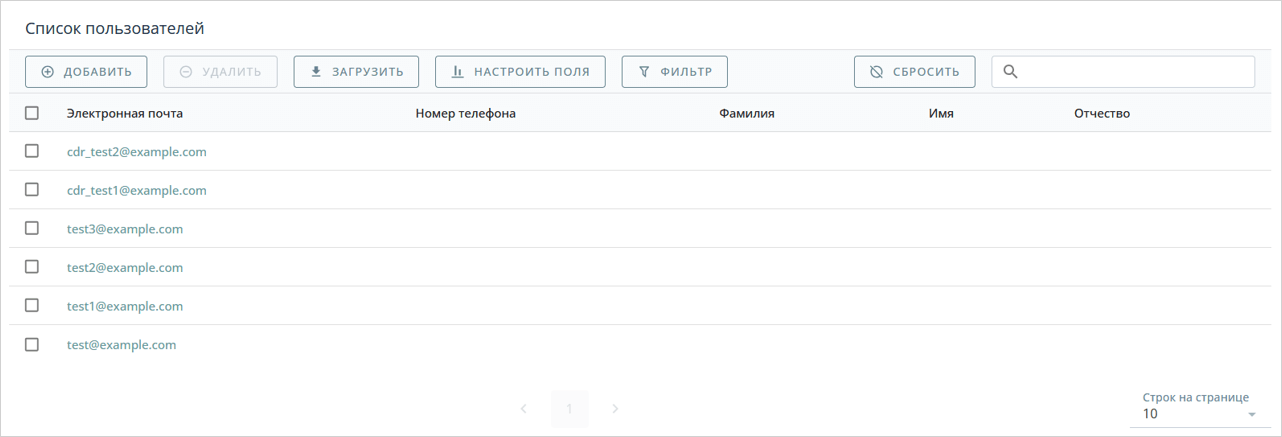Select page 1 in pagination
Screen dimensions: 1282x437
coord(569,409)
